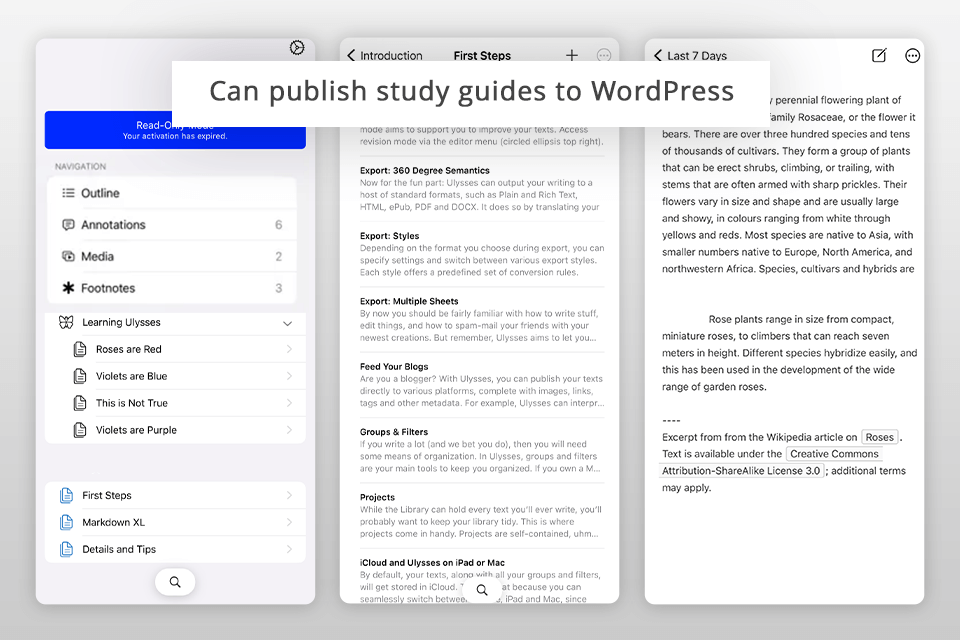This screenshot has width=960, height=640.
Task: Open the Groups & Filters sheet
Action: (x=482, y=450)
